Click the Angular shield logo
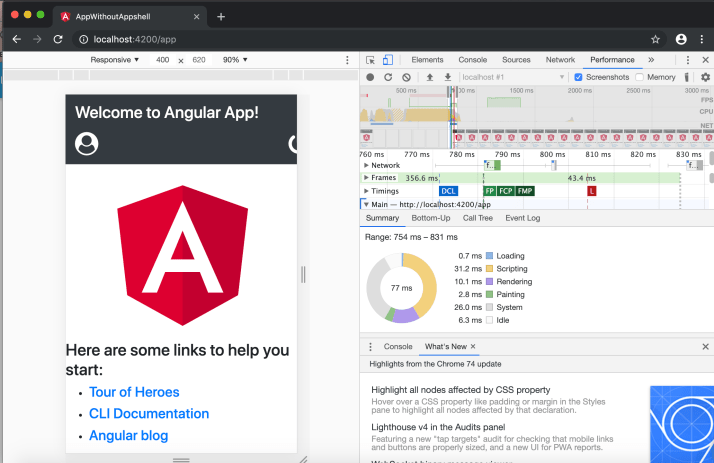The width and height of the screenshot is (714, 463). coord(183,255)
